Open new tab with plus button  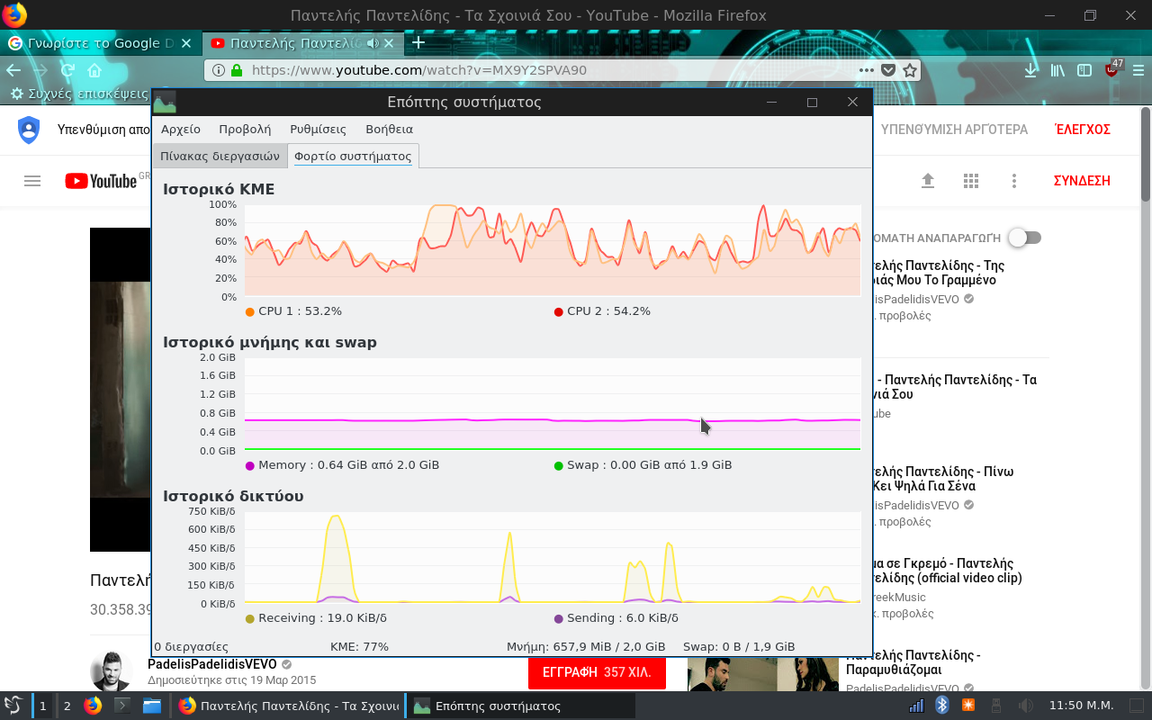418,43
